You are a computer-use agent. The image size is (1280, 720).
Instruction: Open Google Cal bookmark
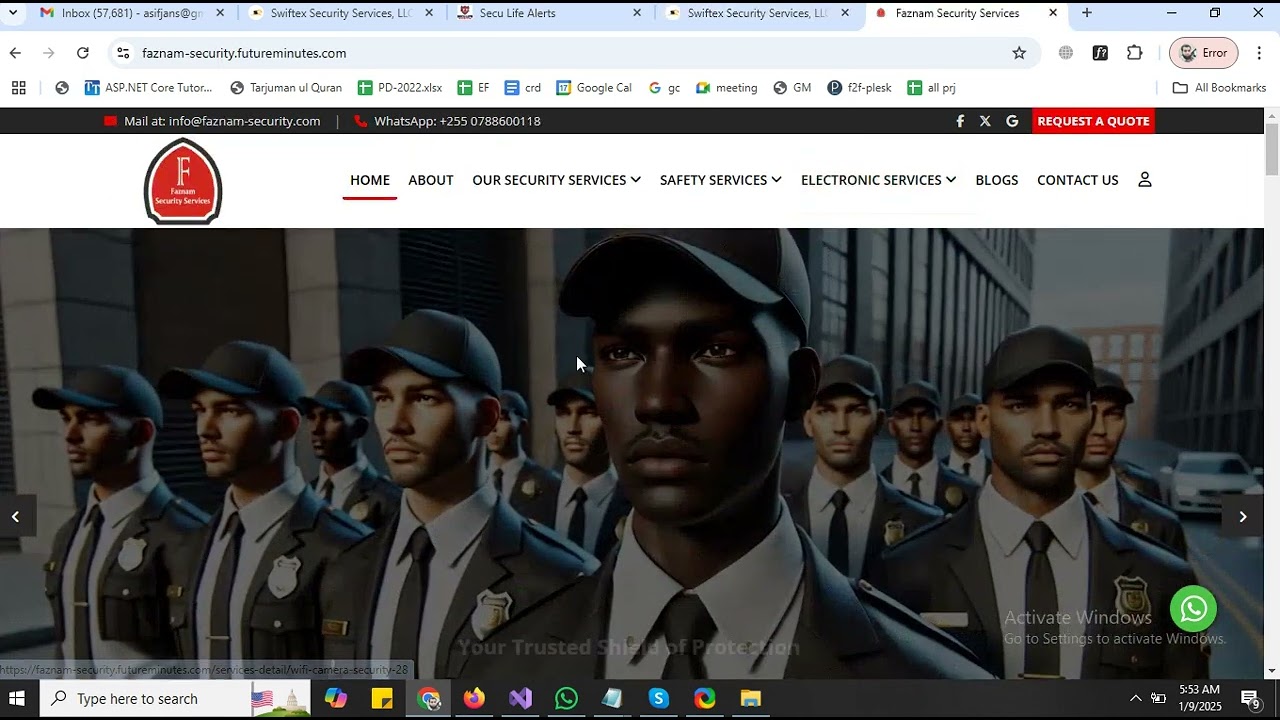point(594,88)
